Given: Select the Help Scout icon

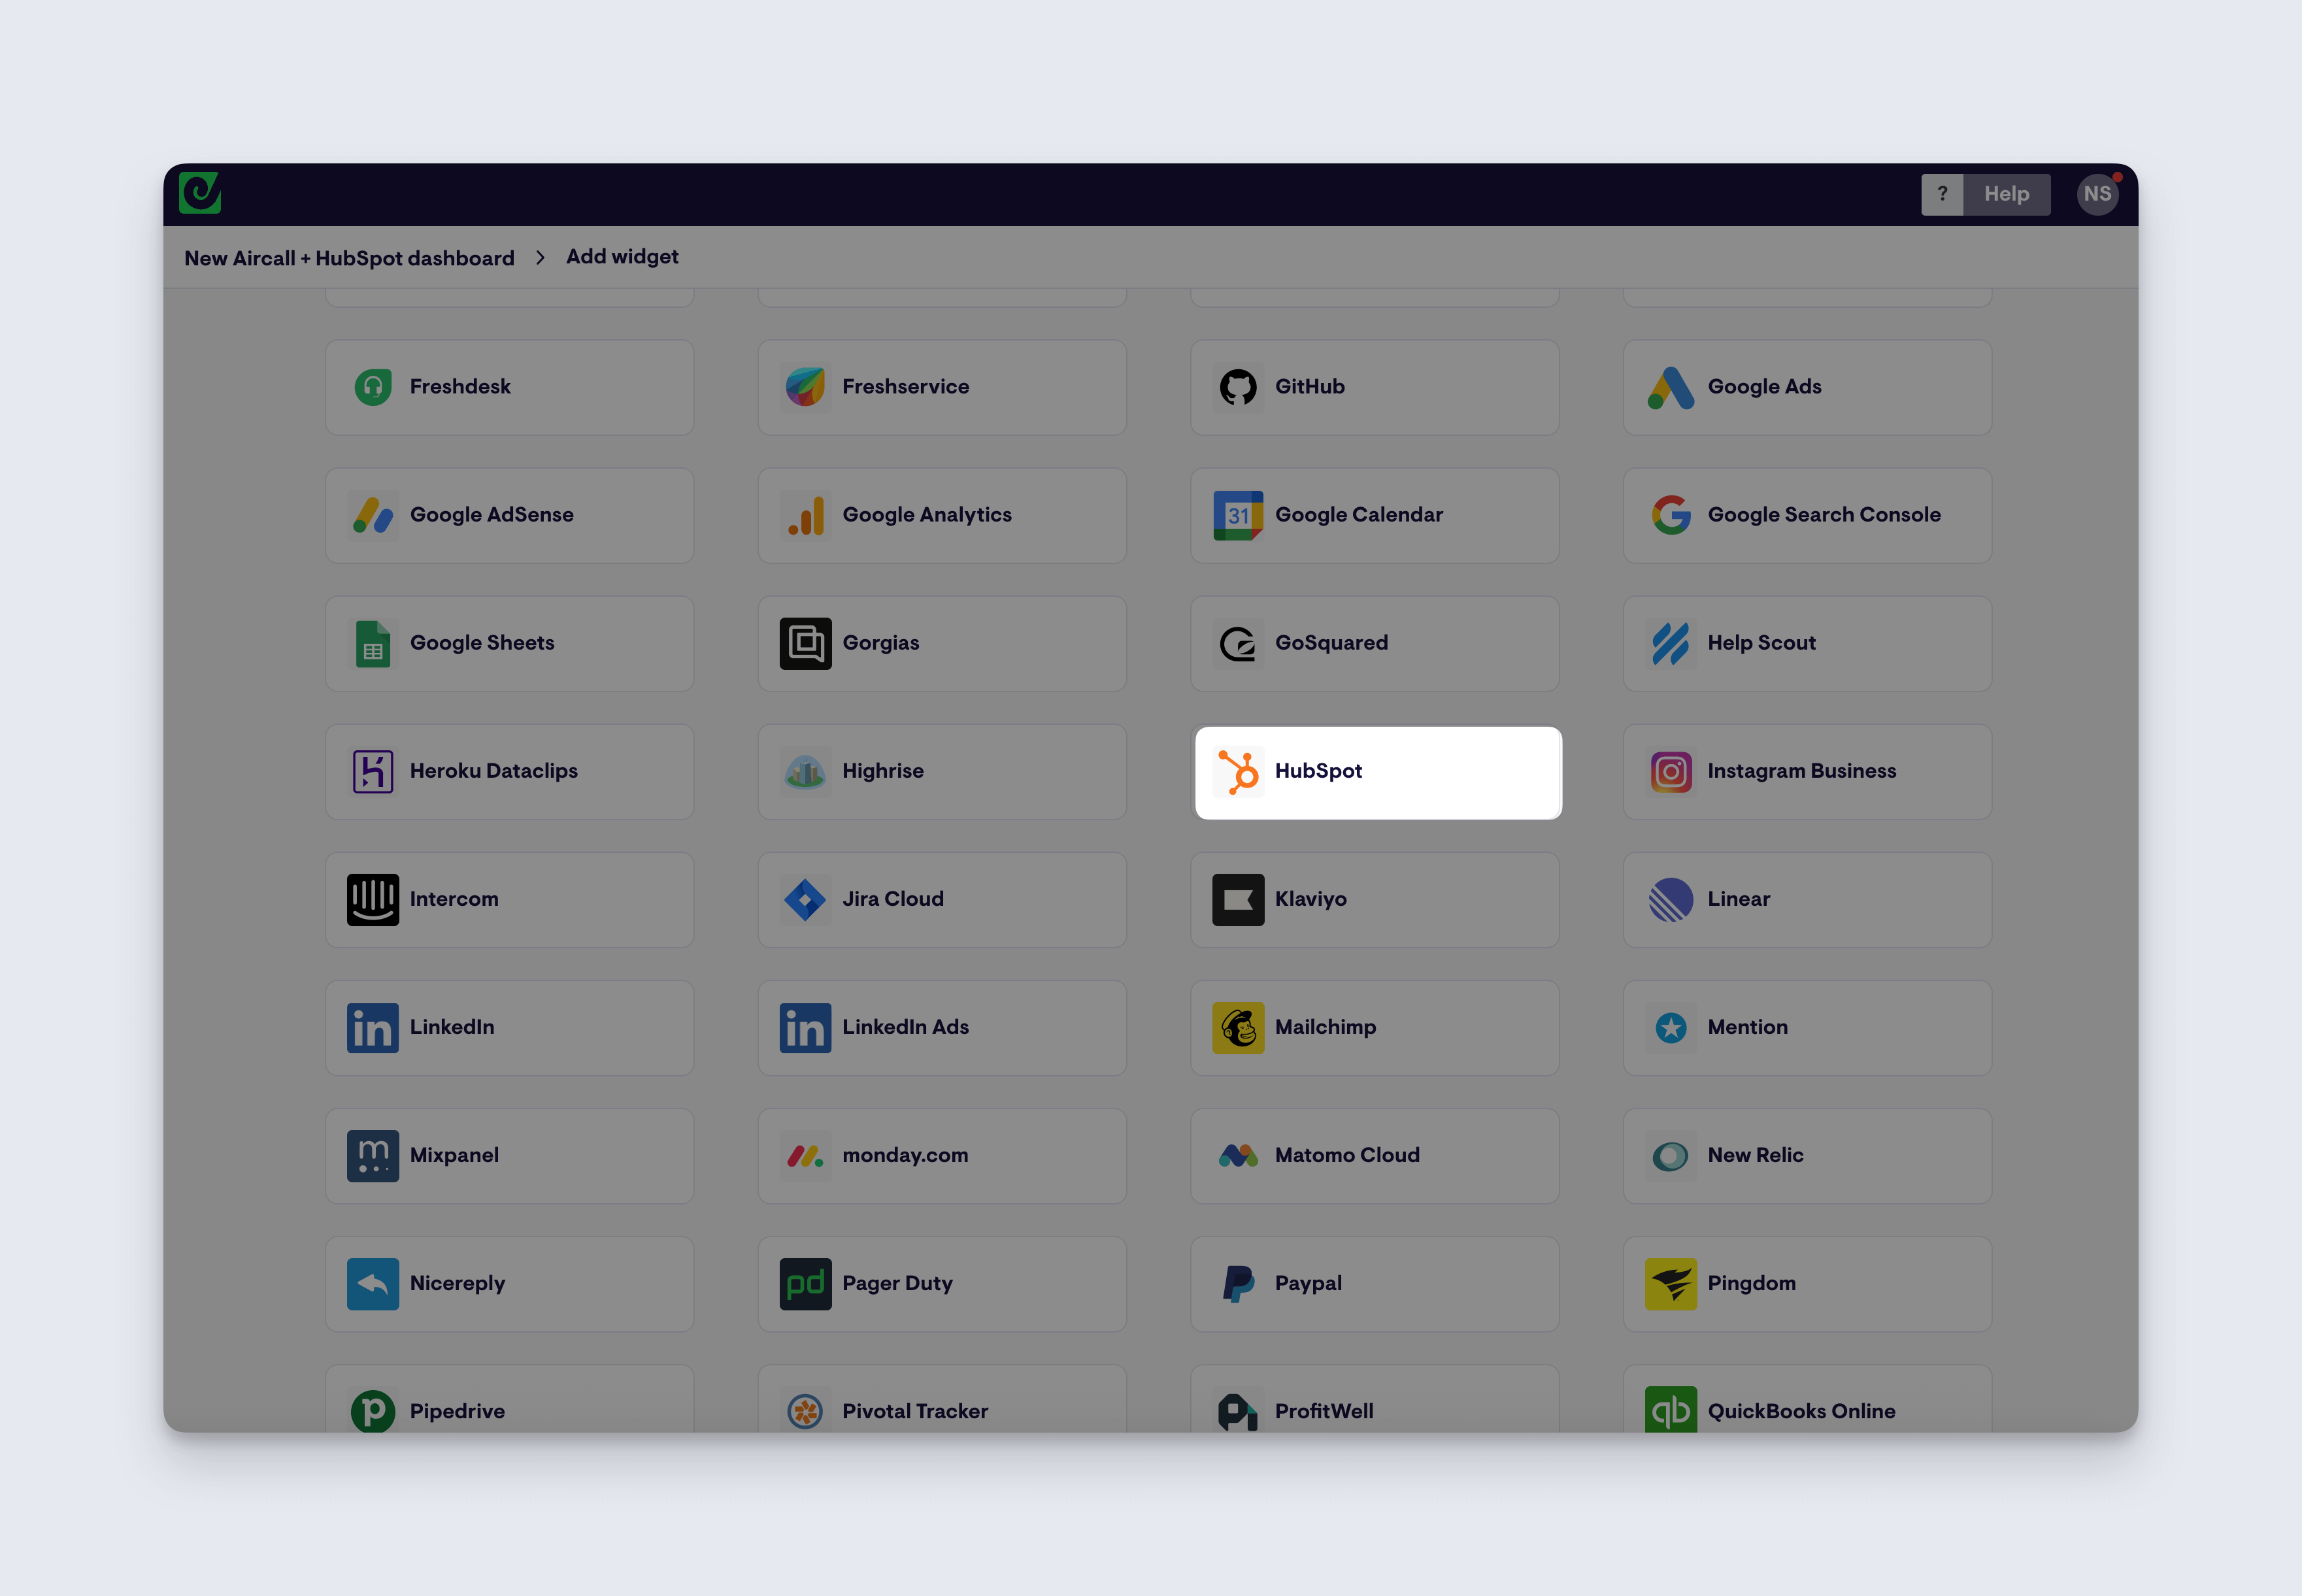Looking at the screenshot, I should (x=1671, y=643).
